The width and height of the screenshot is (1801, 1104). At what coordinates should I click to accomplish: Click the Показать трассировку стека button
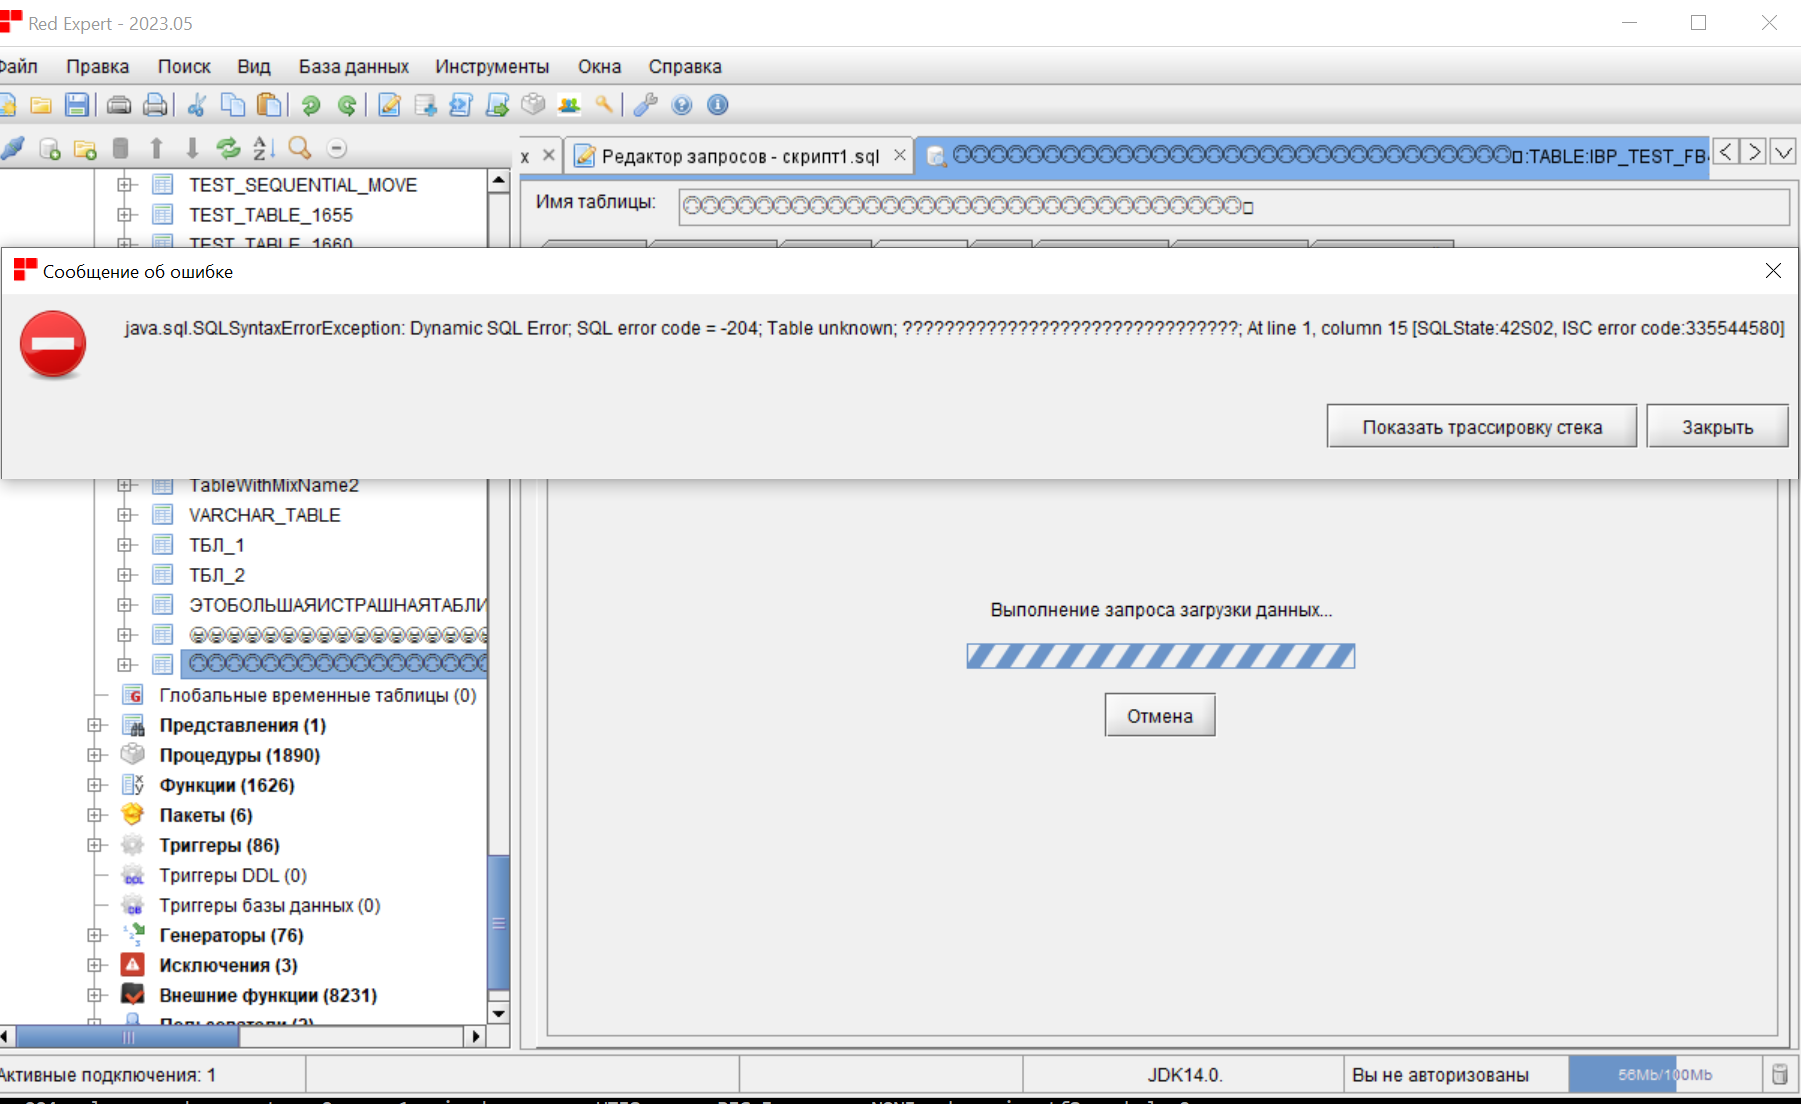[x=1481, y=427]
